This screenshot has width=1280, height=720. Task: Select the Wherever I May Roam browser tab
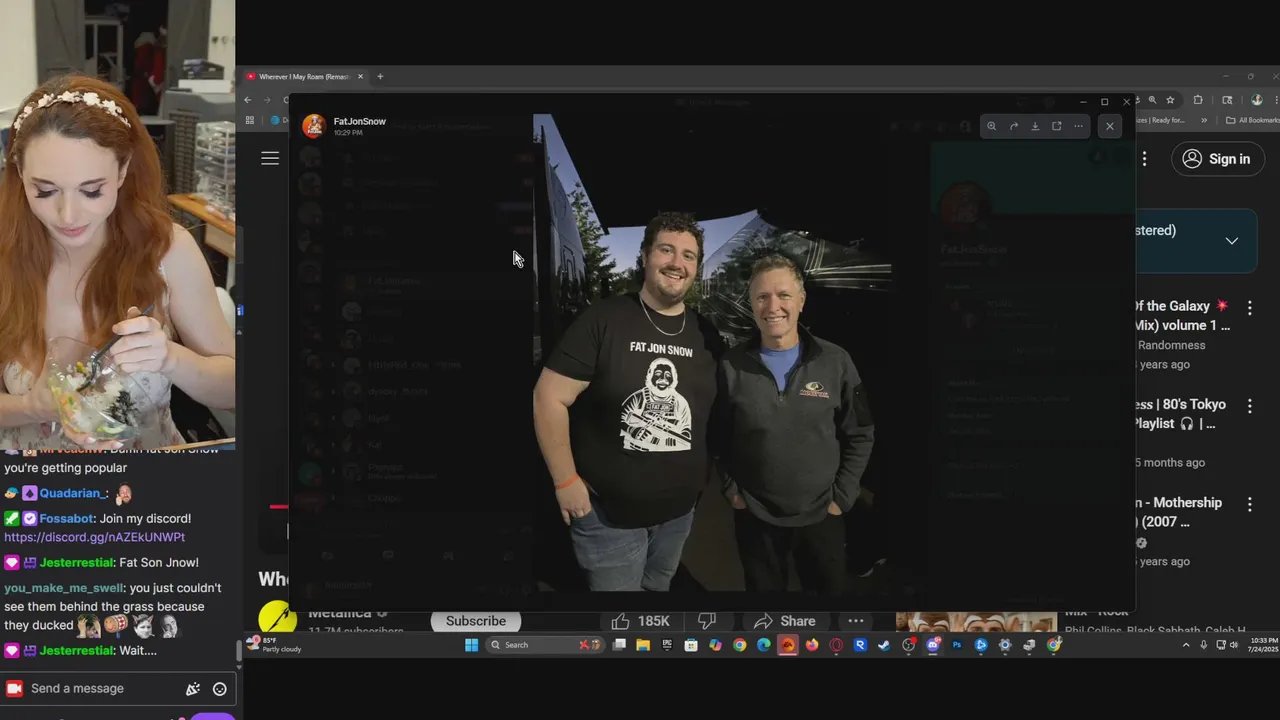click(x=303, y=76)
